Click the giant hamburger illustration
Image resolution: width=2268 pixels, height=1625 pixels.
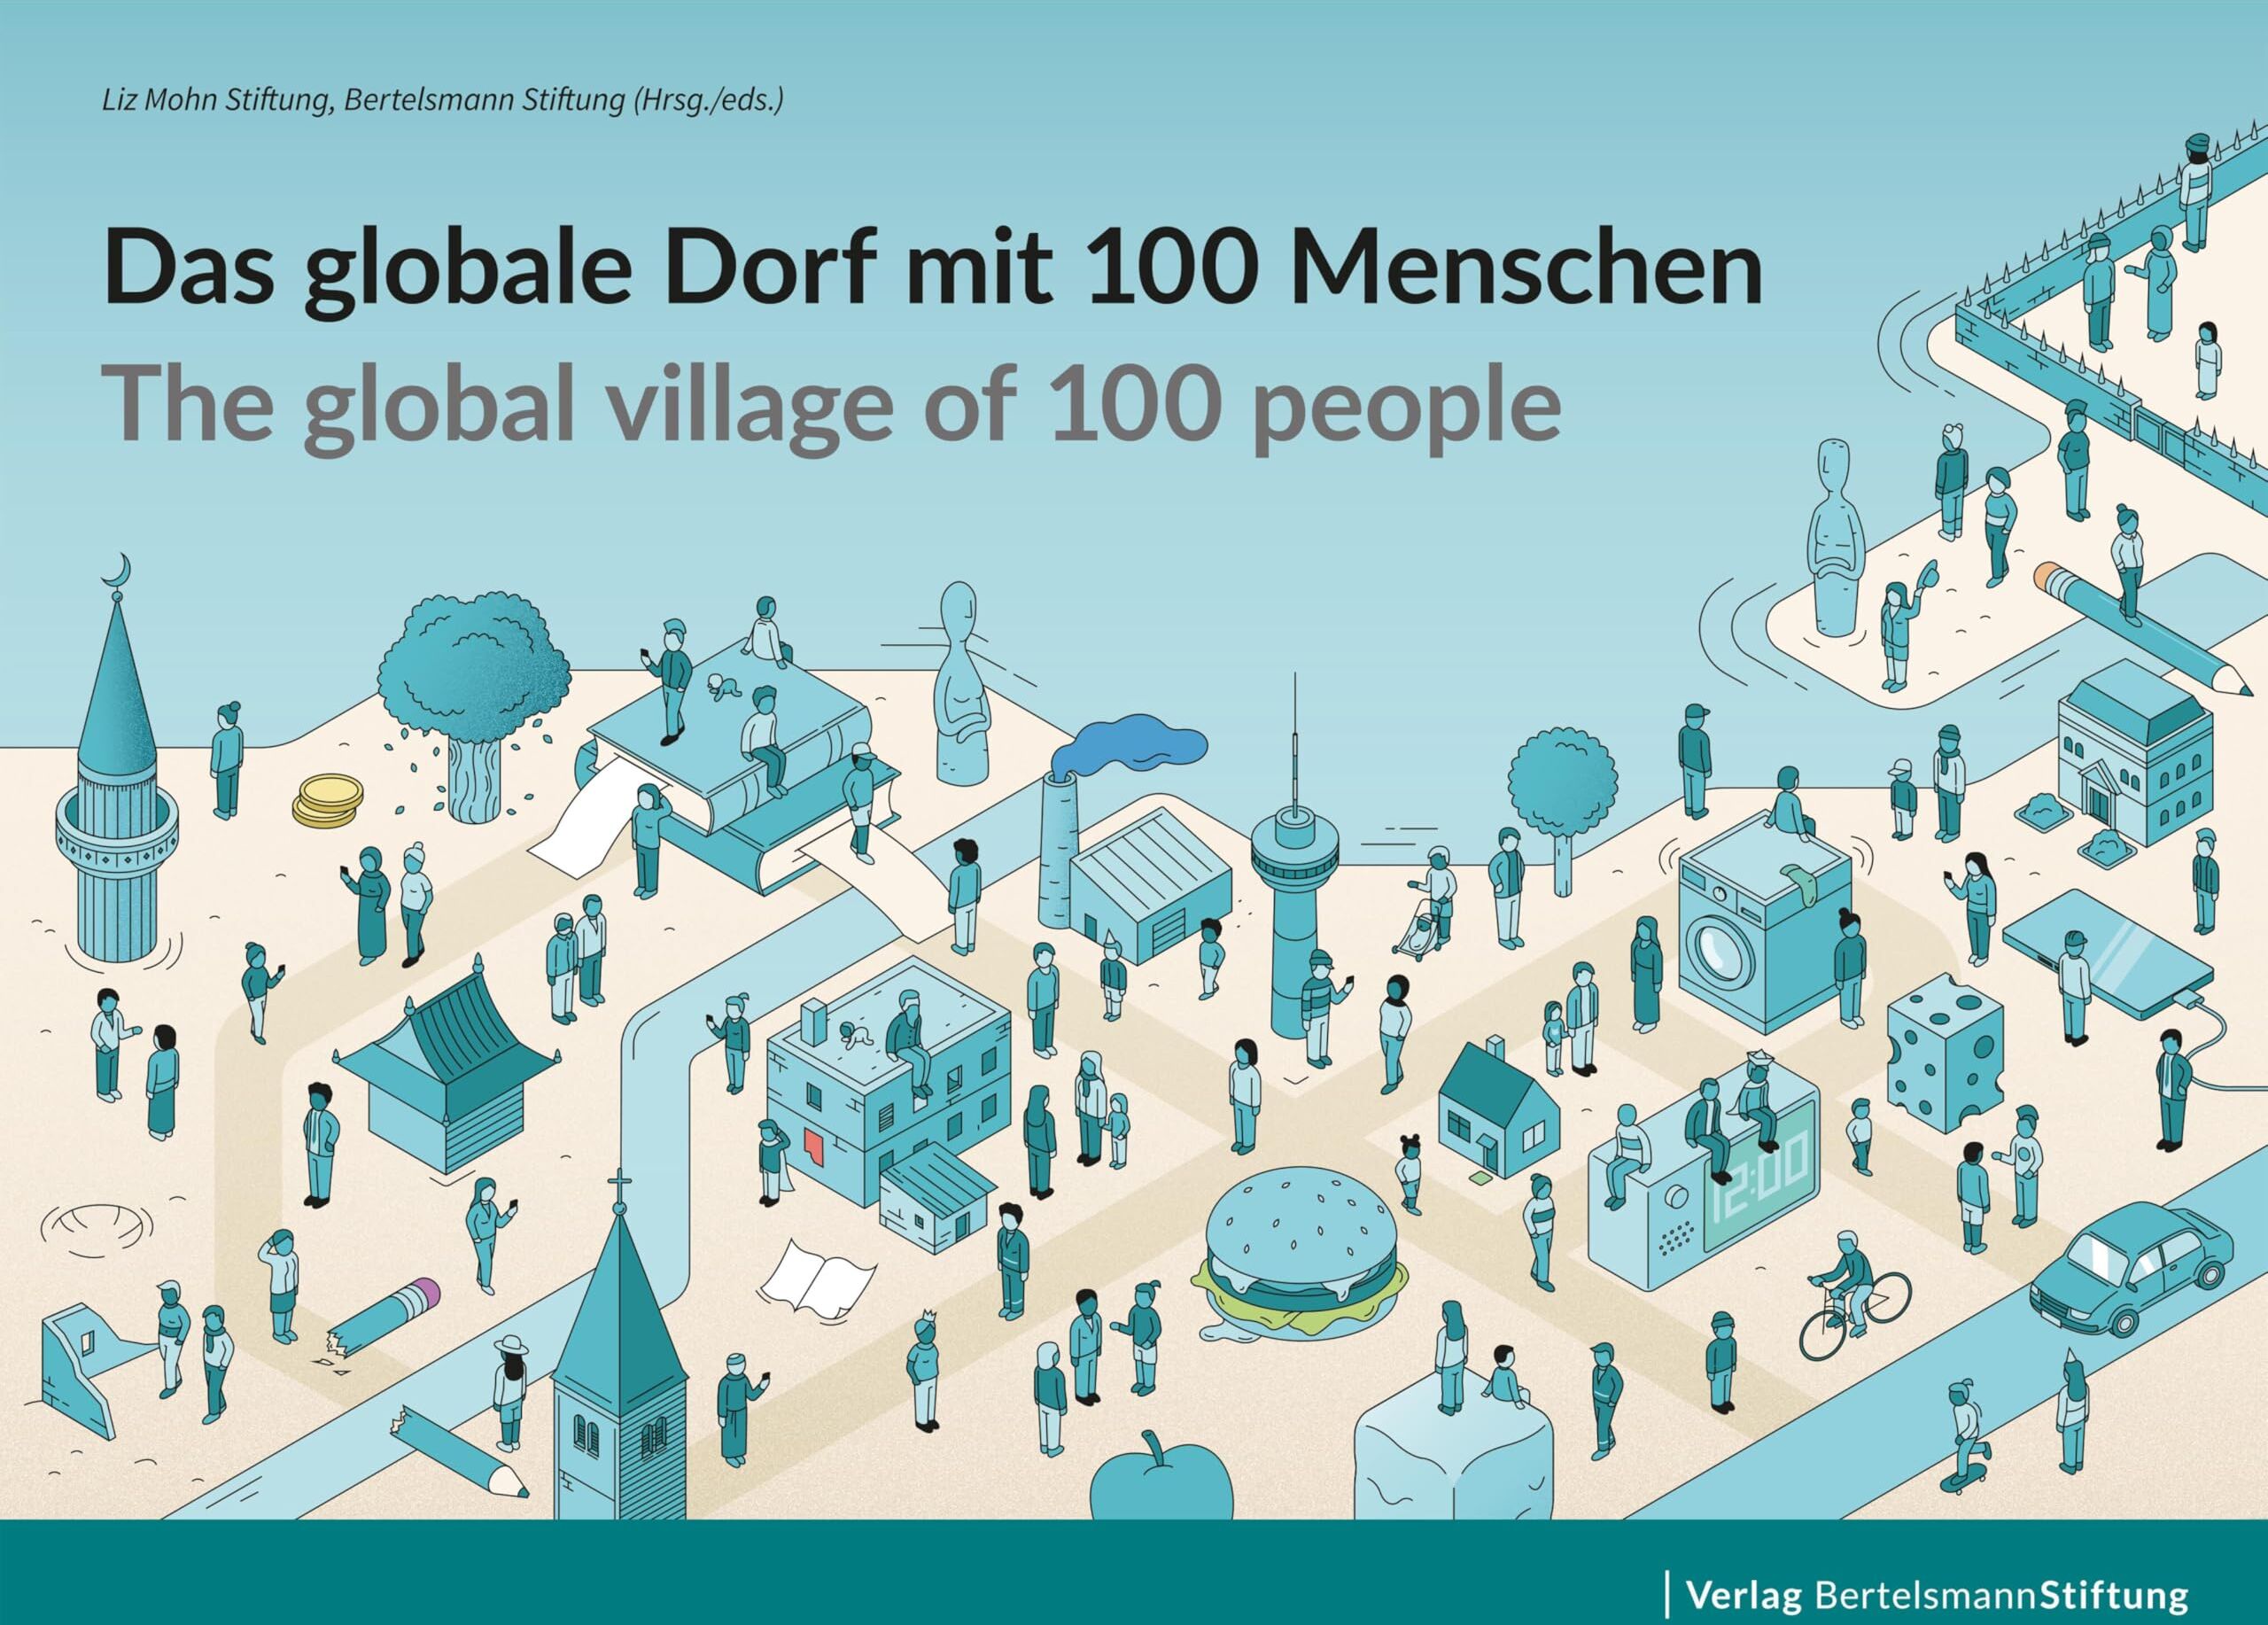(x=1300, y=1253)
